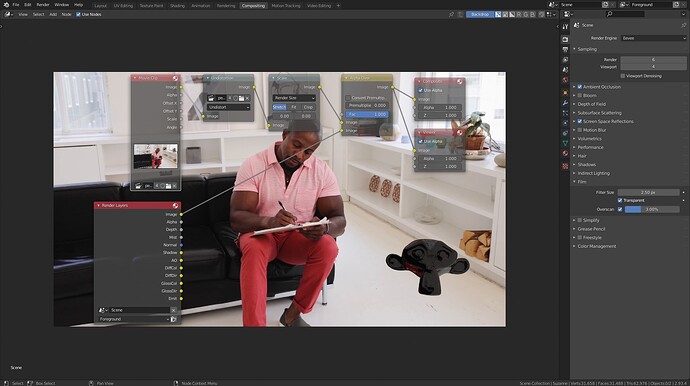Image resolution: width=690 pixels, height=386 pixels.
Task: Click the Blender logo icon in menu bar
Action: pos(6,5)
